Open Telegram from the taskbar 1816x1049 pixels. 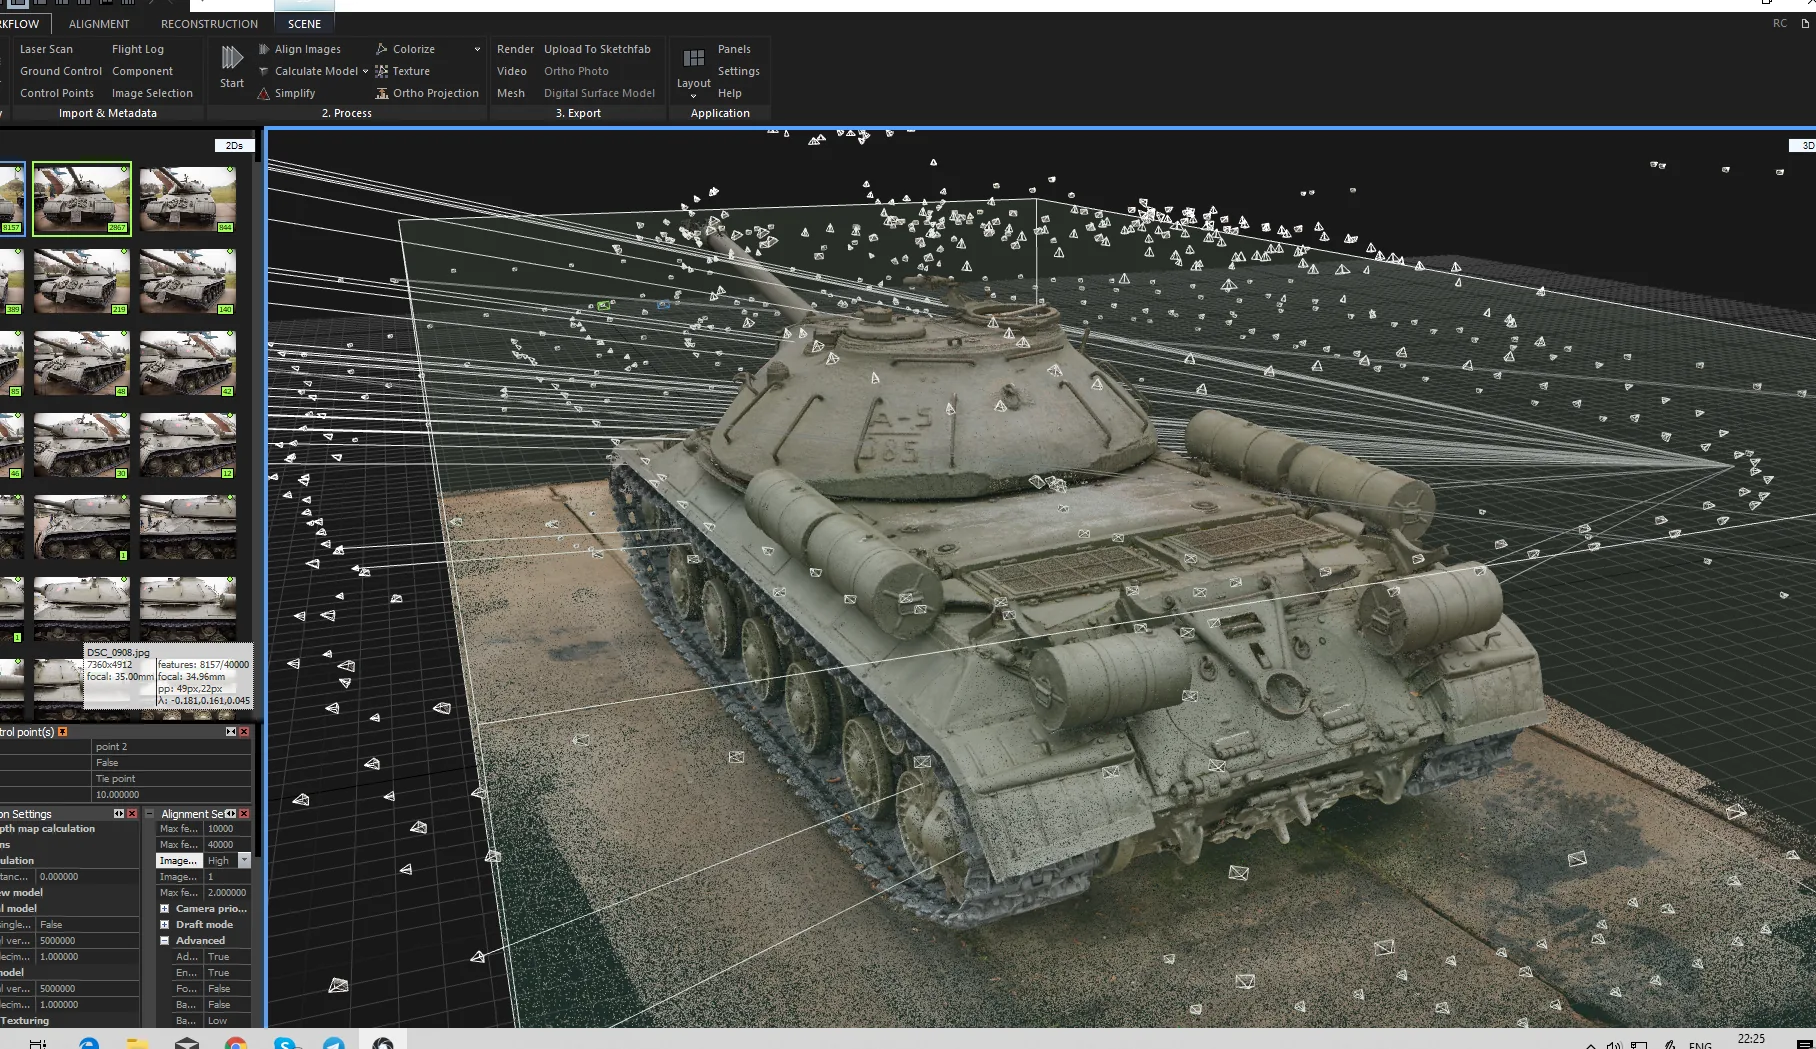coord(334,1043)
